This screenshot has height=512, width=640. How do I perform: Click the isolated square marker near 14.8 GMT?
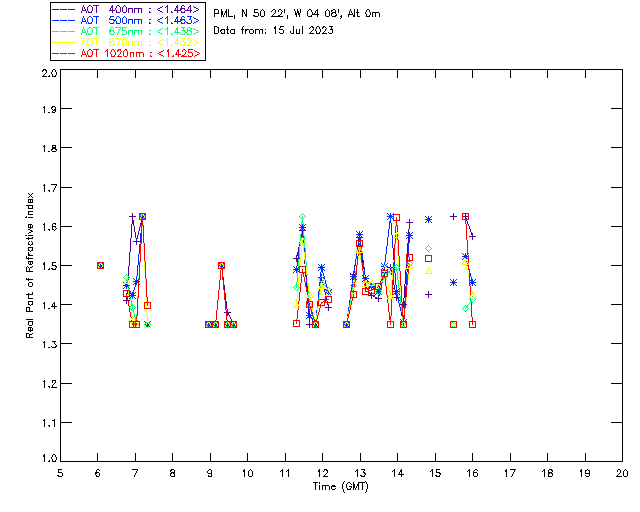coord(428,259)
